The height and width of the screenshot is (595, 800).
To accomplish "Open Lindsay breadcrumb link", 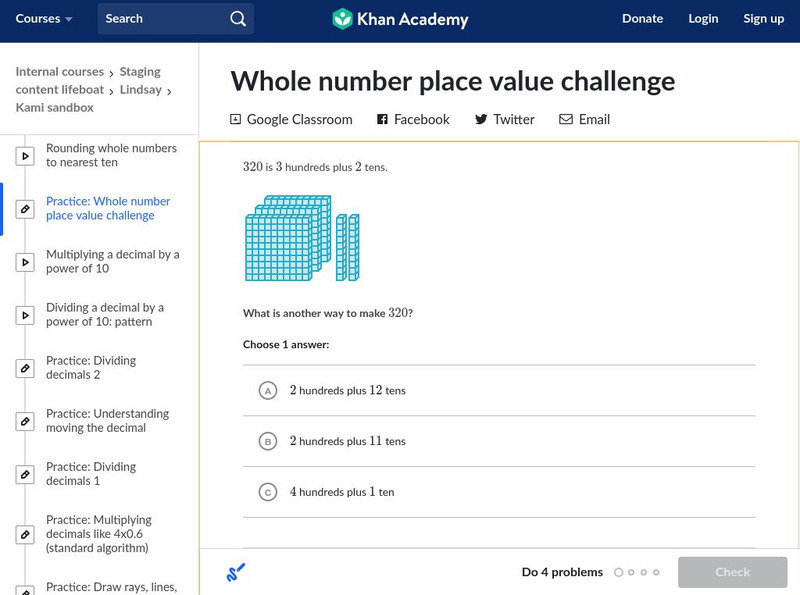I will (x=141, y=90).
